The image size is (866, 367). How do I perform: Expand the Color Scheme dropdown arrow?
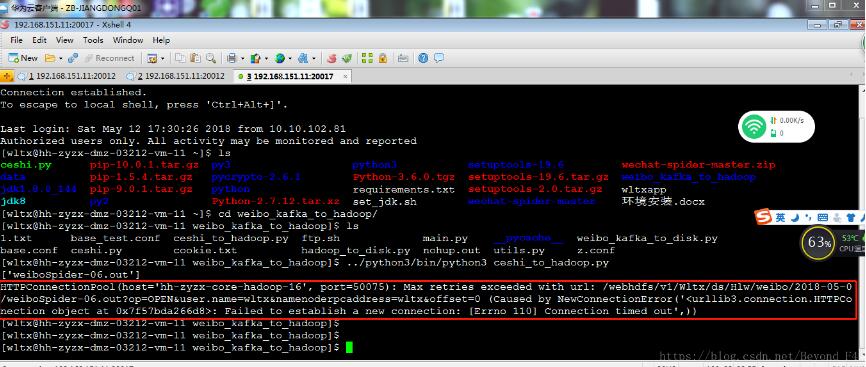coord(266,58)
